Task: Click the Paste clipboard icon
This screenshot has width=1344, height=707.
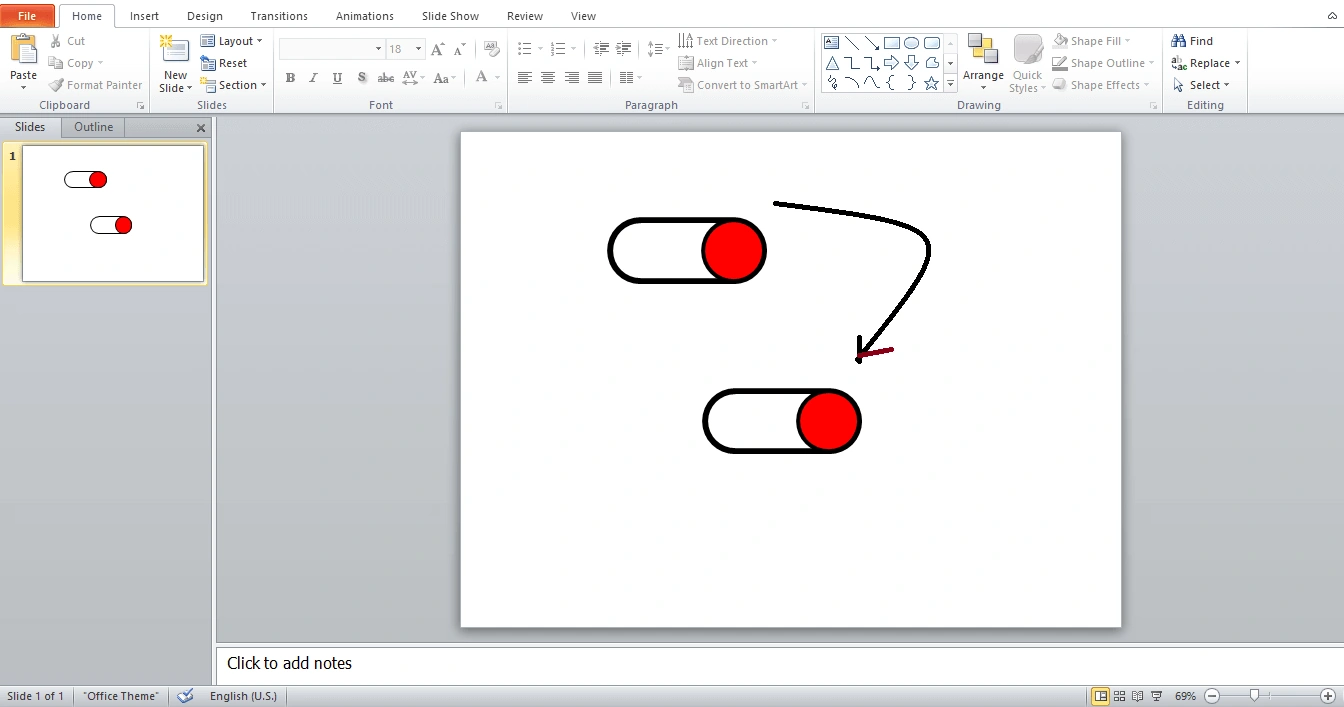Action: tap(23, 50)
